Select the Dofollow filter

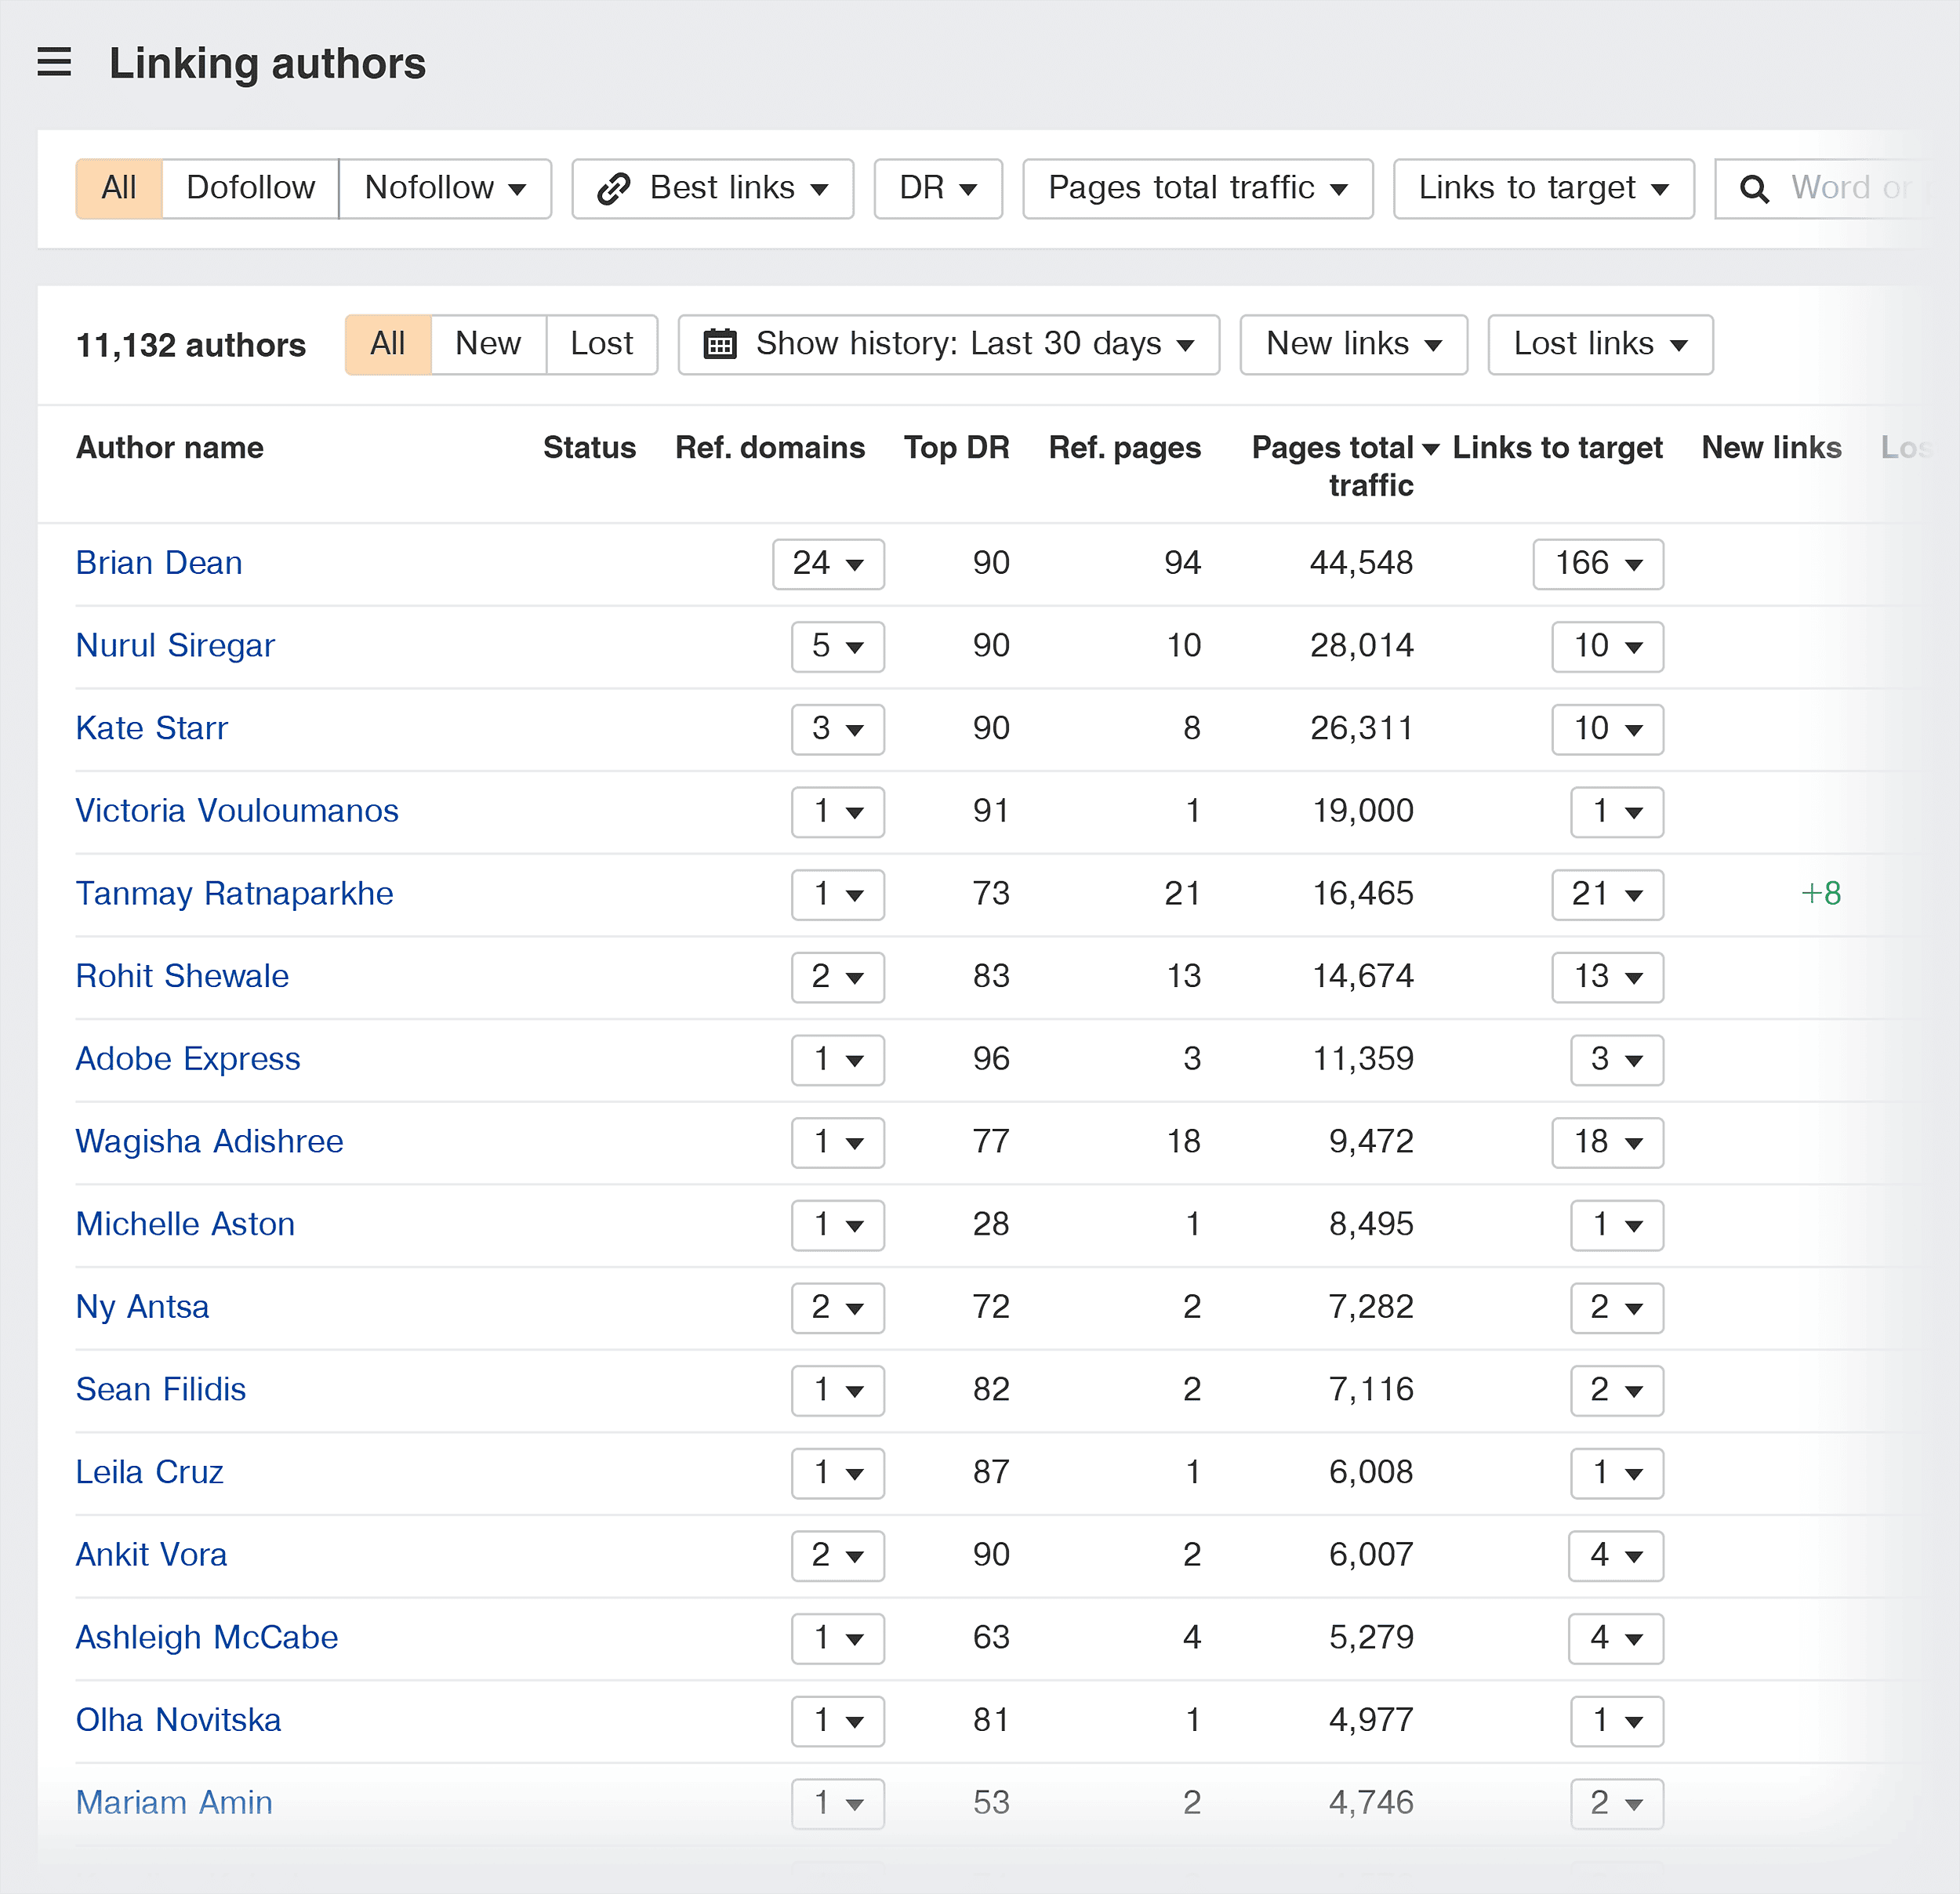249,188
